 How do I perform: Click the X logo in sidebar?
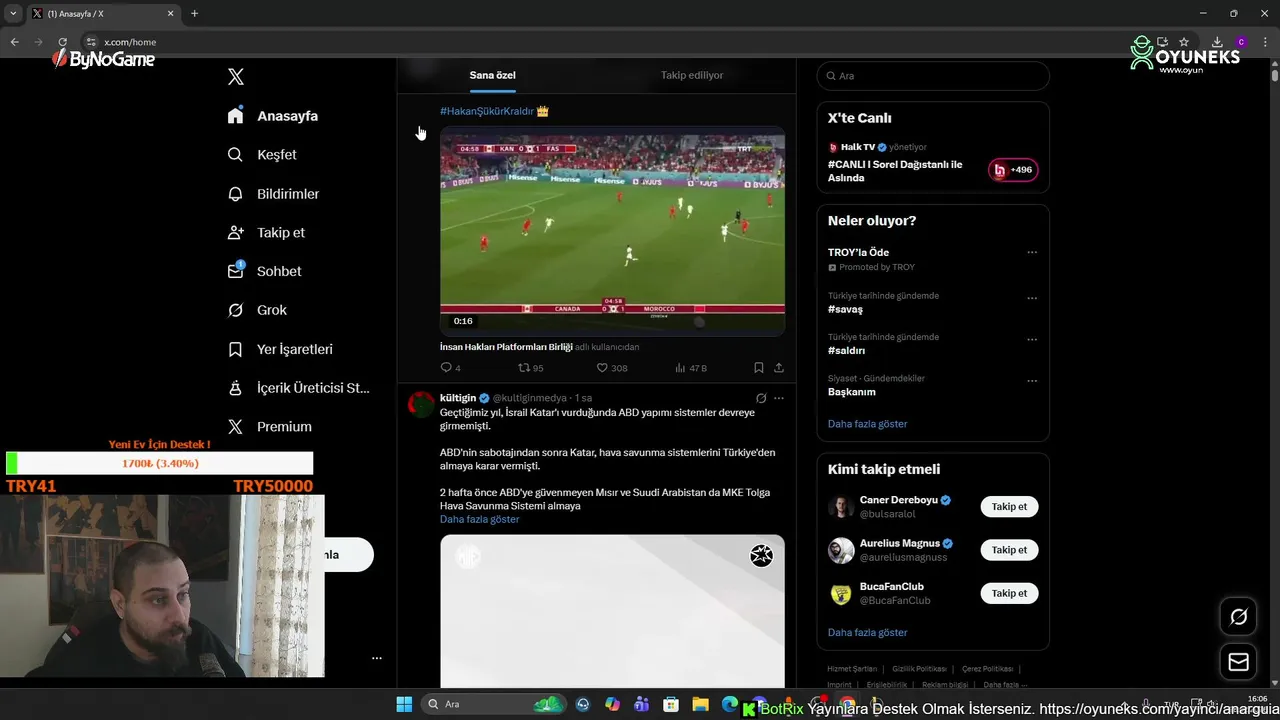[x=236, y=77]
